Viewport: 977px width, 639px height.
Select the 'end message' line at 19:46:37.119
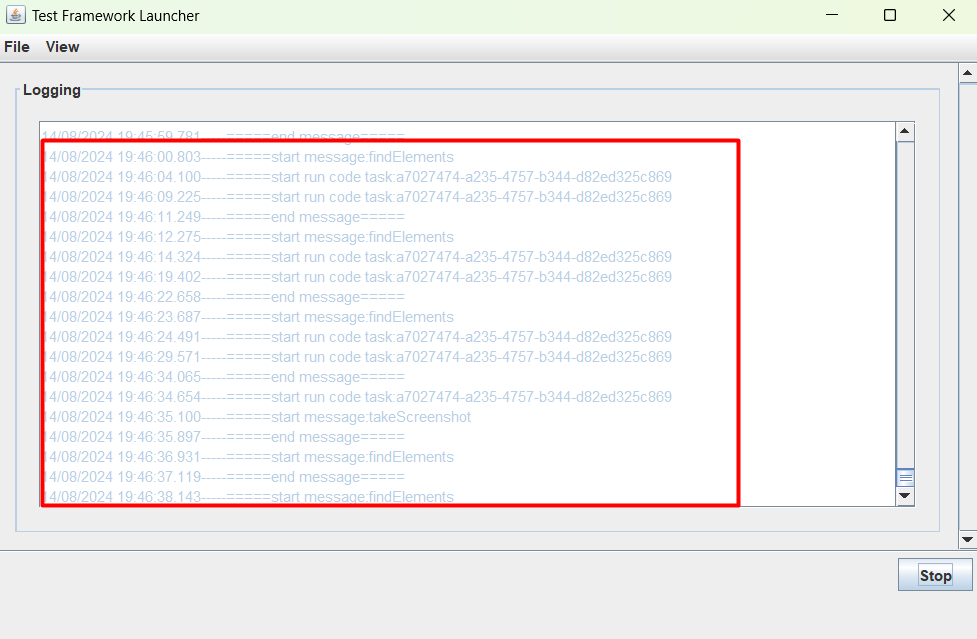pyautogui.click(x=223, y=477)
